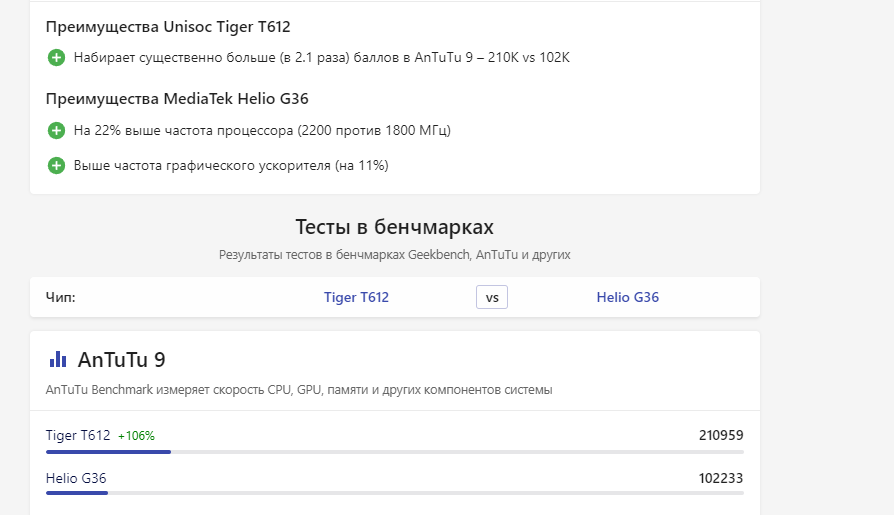Select the Tiger T612 label above its score bar

pyautogui.click(x=78, y=435)
